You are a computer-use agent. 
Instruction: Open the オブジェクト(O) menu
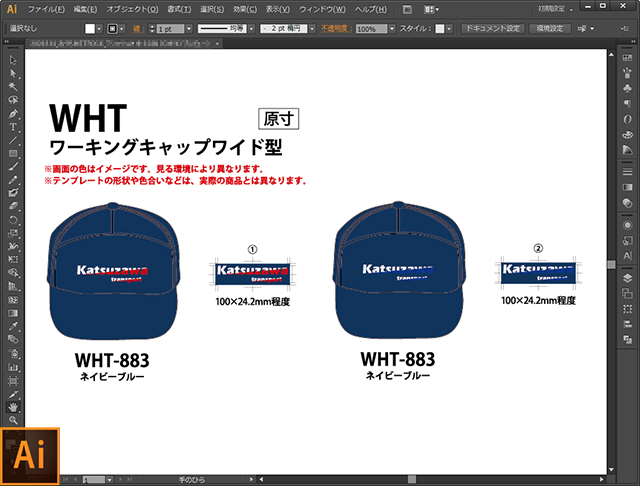(132, 9)
